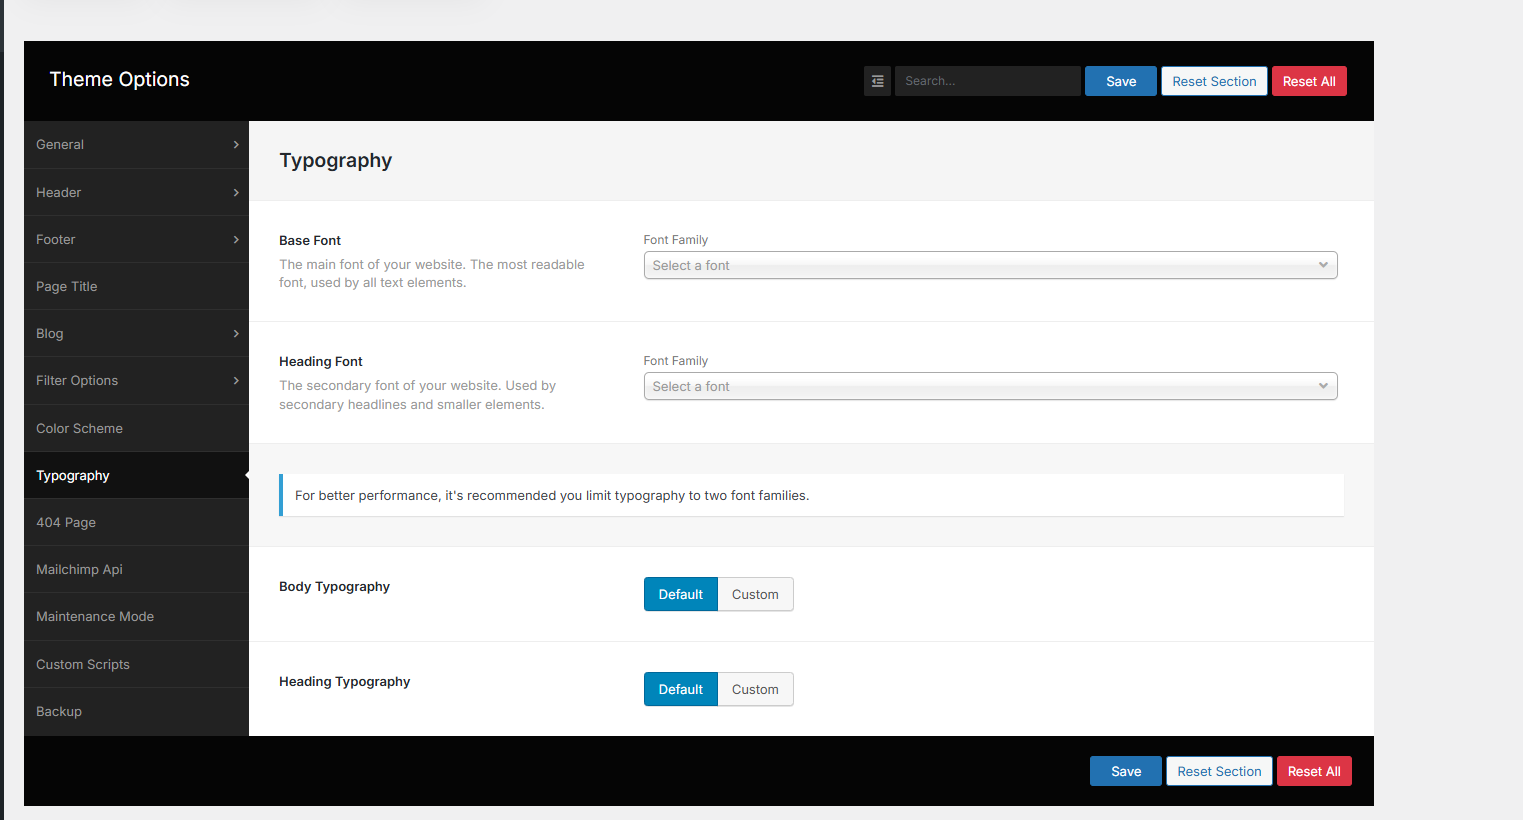The image size is (1523, 820).
Task: Open Maintenance Mode settings
Action: (95, 617)
